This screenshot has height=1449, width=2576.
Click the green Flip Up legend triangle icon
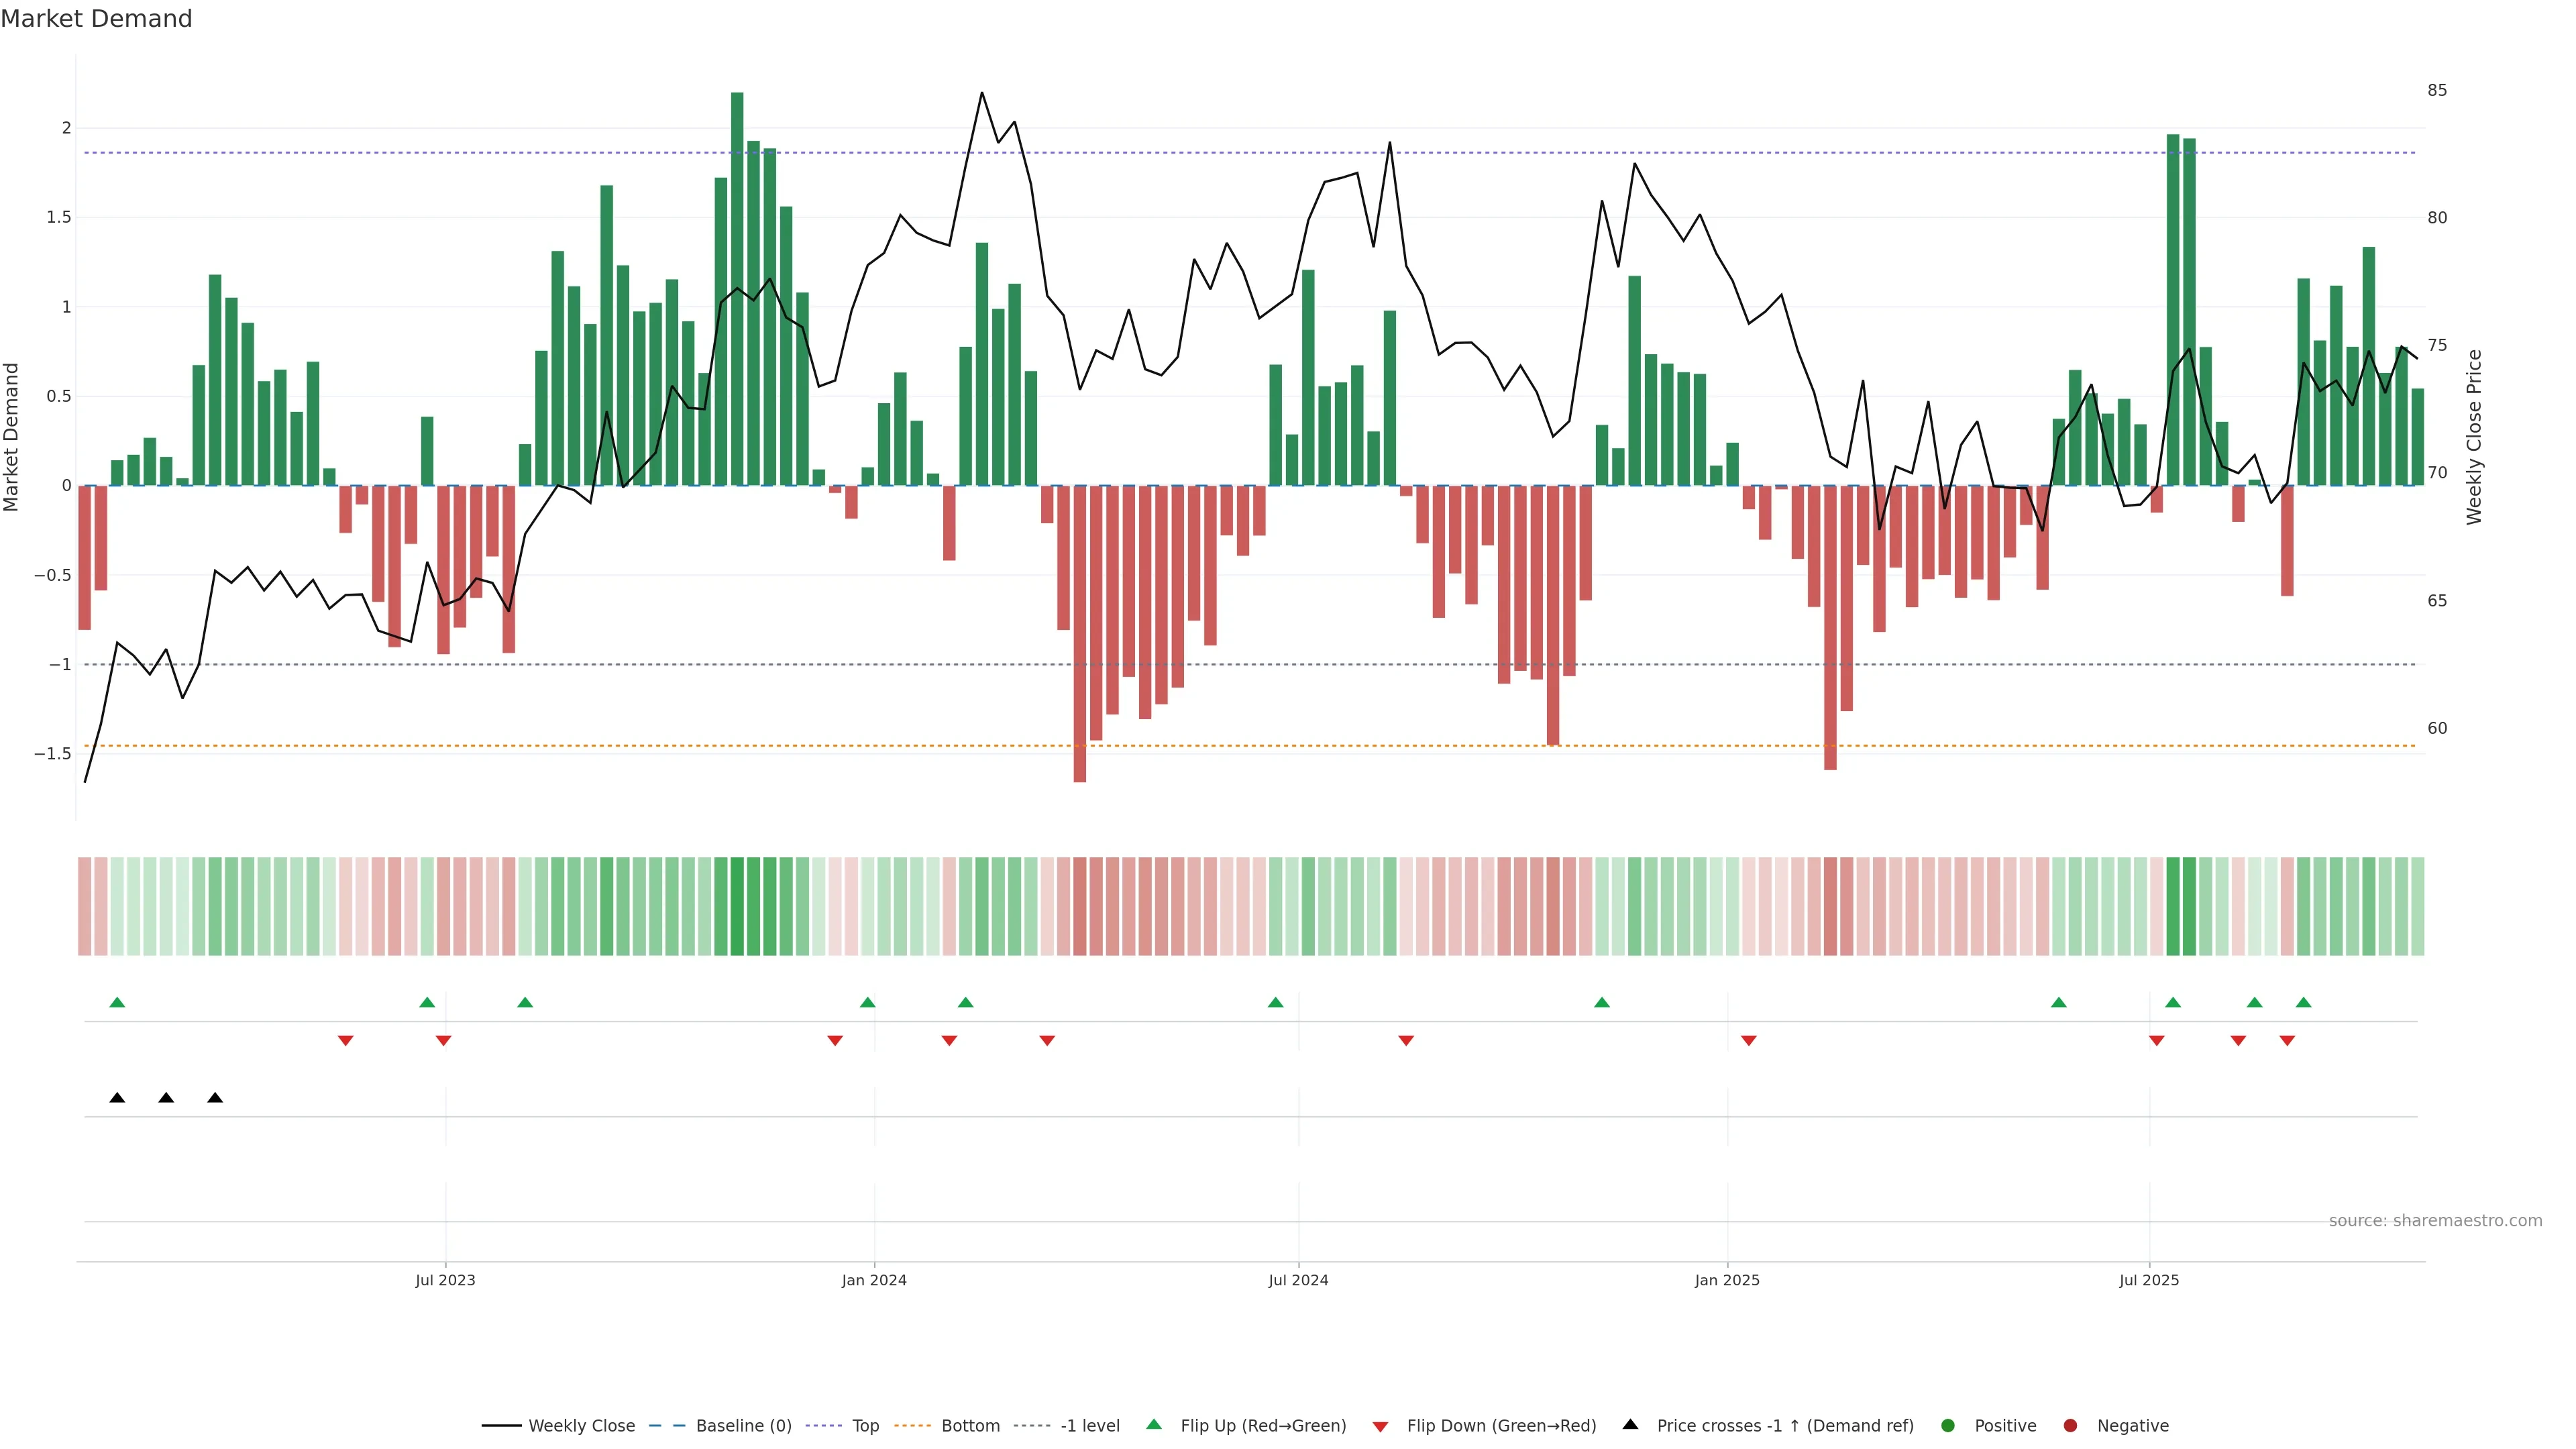coord(1154,1425)
